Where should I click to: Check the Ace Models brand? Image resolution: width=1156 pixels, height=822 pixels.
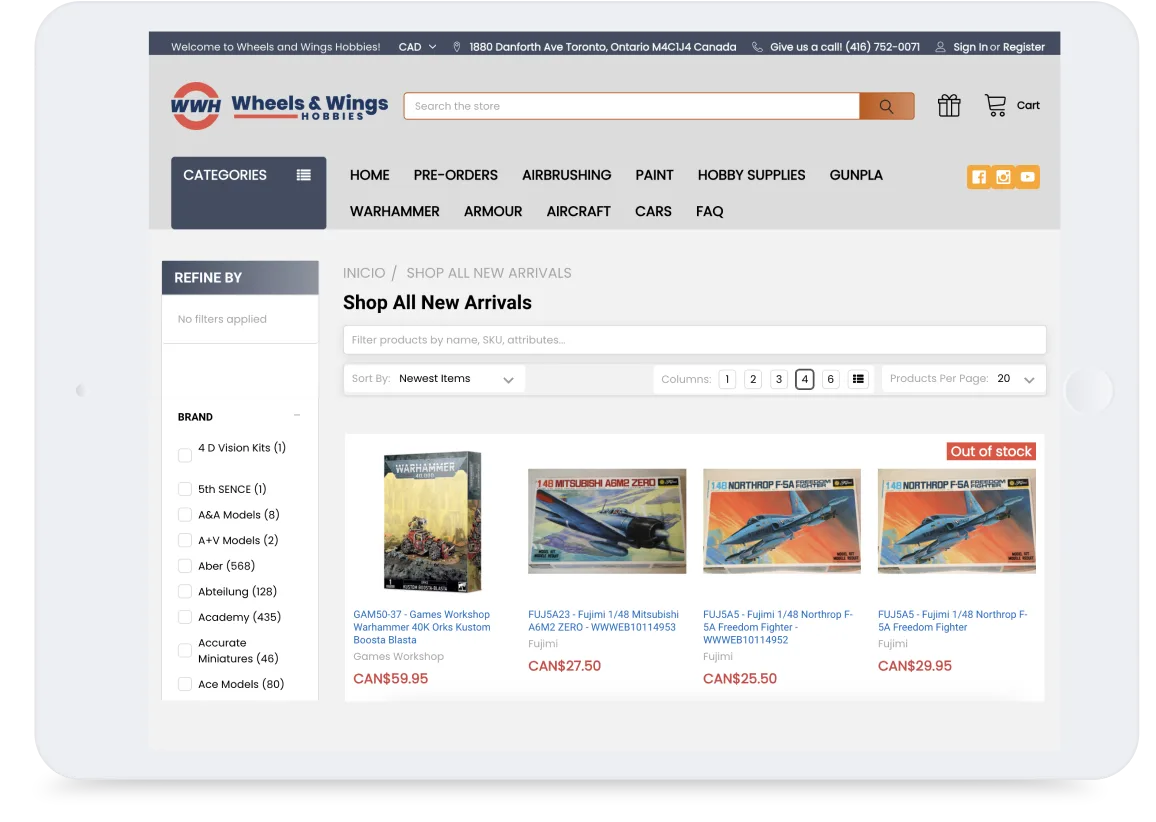[185, 684]
